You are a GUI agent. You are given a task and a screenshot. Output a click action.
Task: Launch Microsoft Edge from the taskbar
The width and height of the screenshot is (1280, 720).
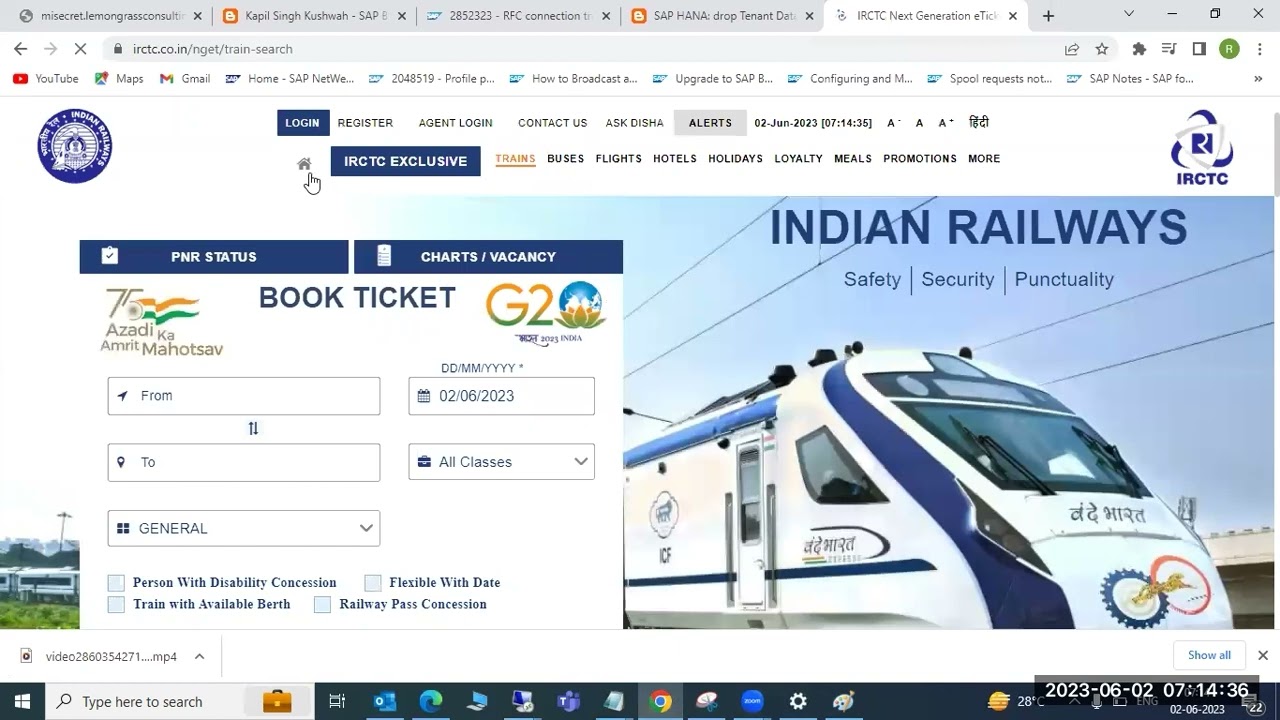coord(430,701)
